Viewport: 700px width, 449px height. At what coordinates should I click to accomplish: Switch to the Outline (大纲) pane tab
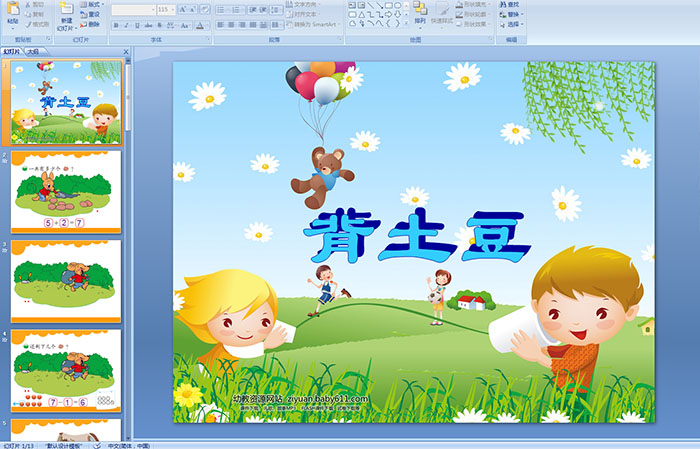[x=33, y=52]
